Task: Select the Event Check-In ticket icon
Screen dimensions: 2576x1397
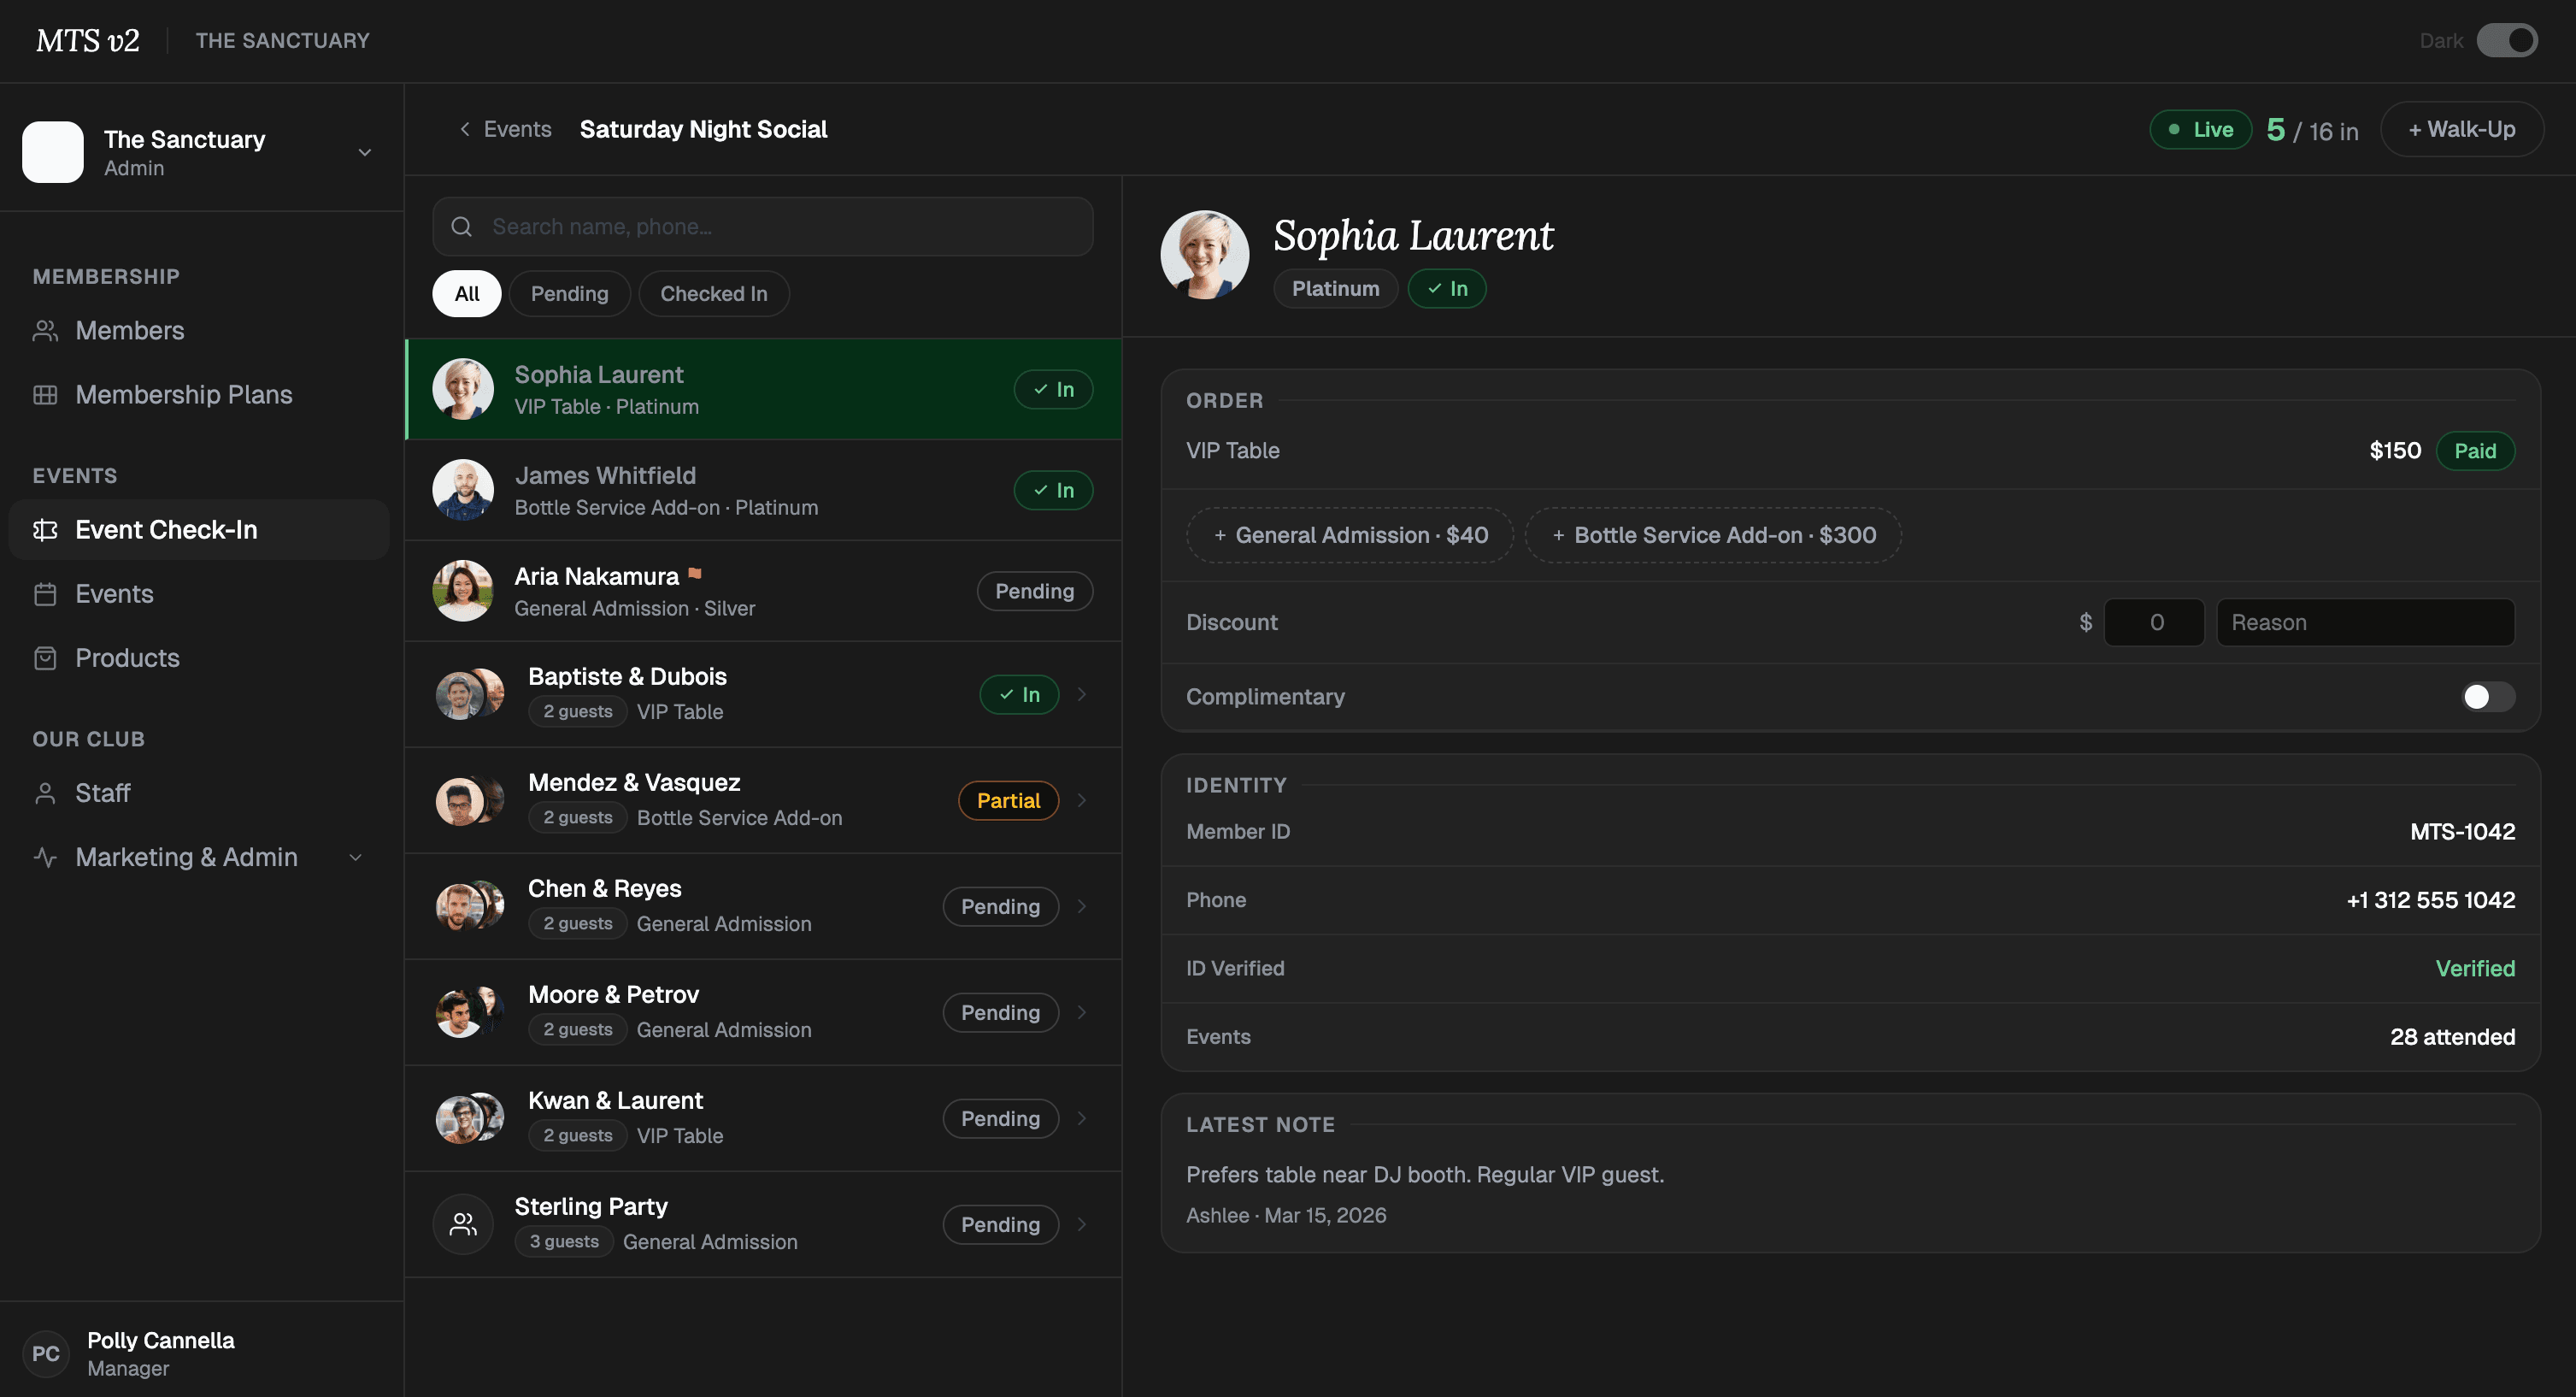Action: tap(45, 530)
